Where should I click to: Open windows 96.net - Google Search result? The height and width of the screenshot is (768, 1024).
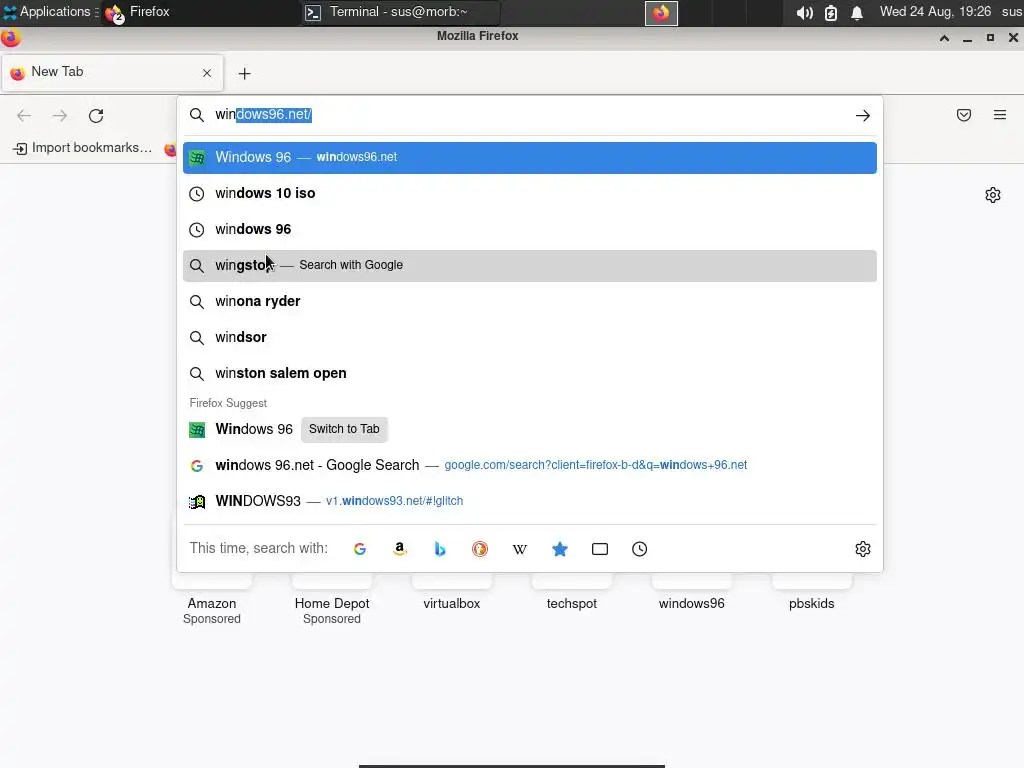pos(530,465)
